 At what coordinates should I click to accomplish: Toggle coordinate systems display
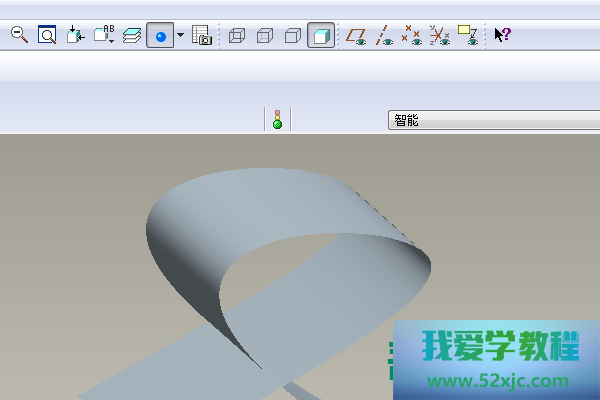coord(438,36)
